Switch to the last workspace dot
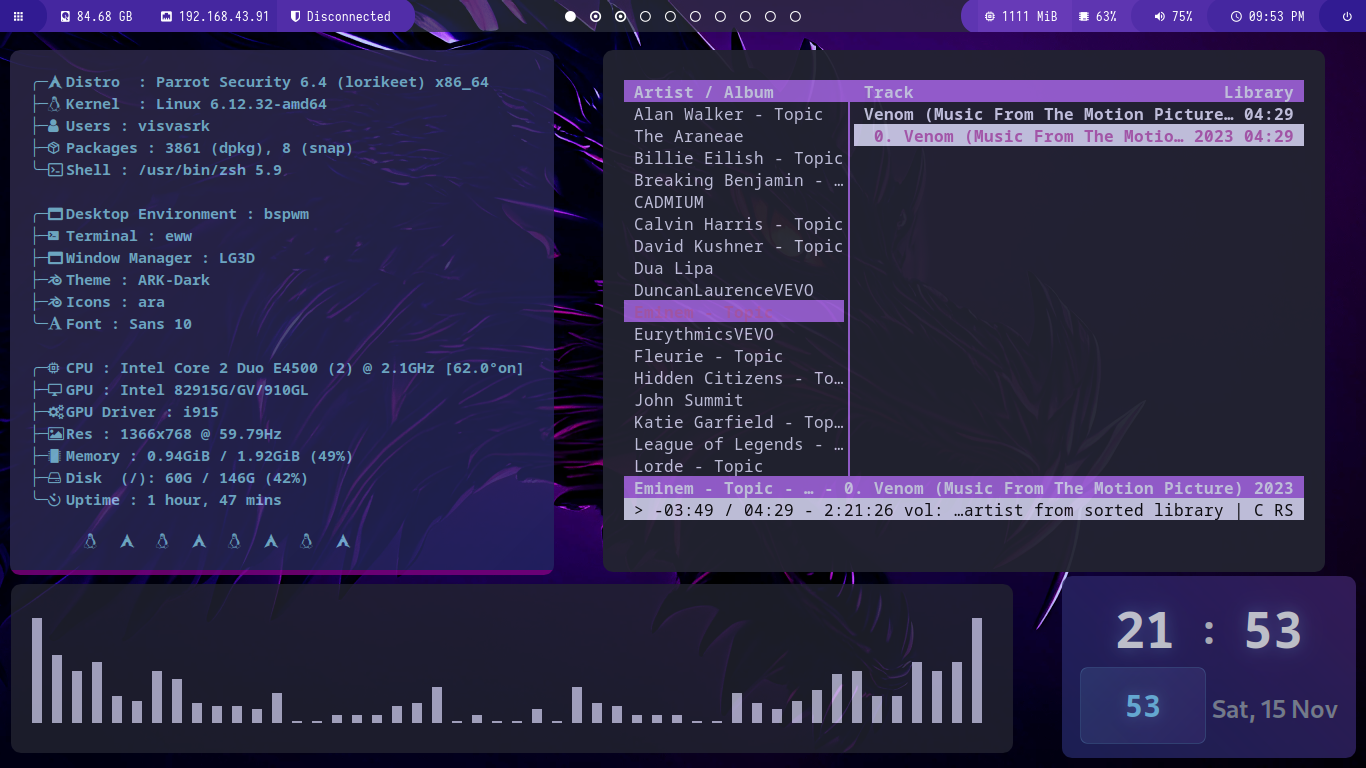Image resolution: width=1366 pixels, height=768 pixels. coord(795,16)
